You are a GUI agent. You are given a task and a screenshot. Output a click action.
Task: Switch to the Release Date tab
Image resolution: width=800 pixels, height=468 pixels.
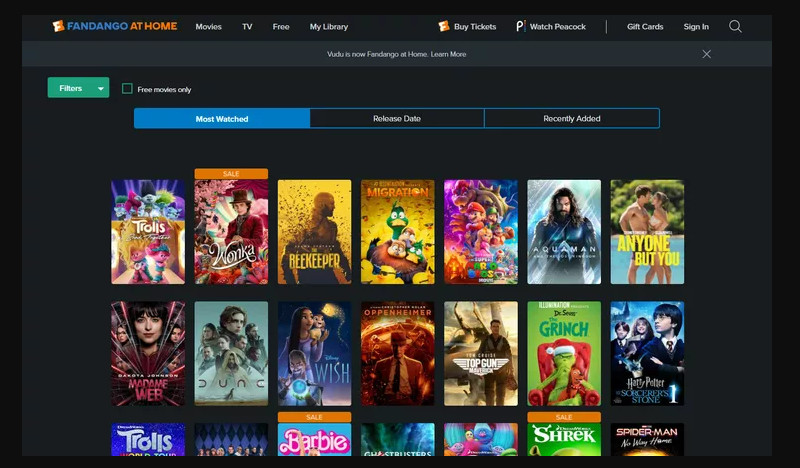click(x=397, y=118)
